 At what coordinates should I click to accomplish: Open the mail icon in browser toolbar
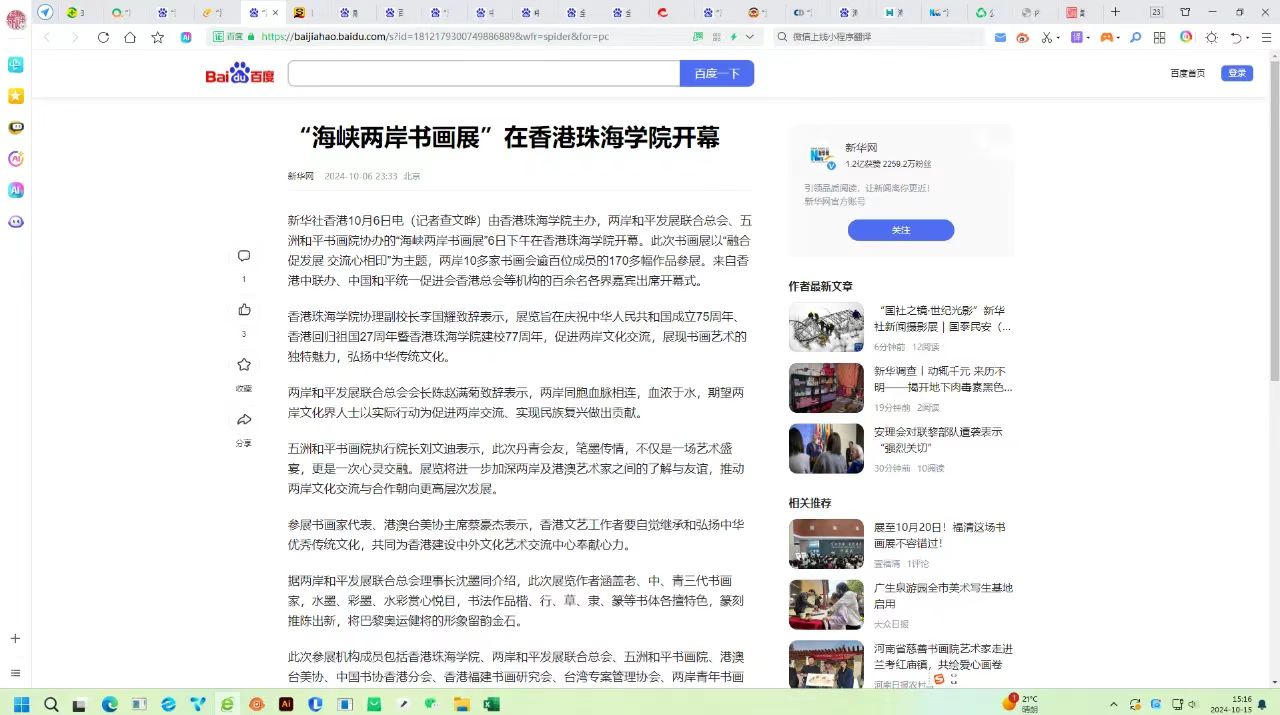tap(1001, 37)
